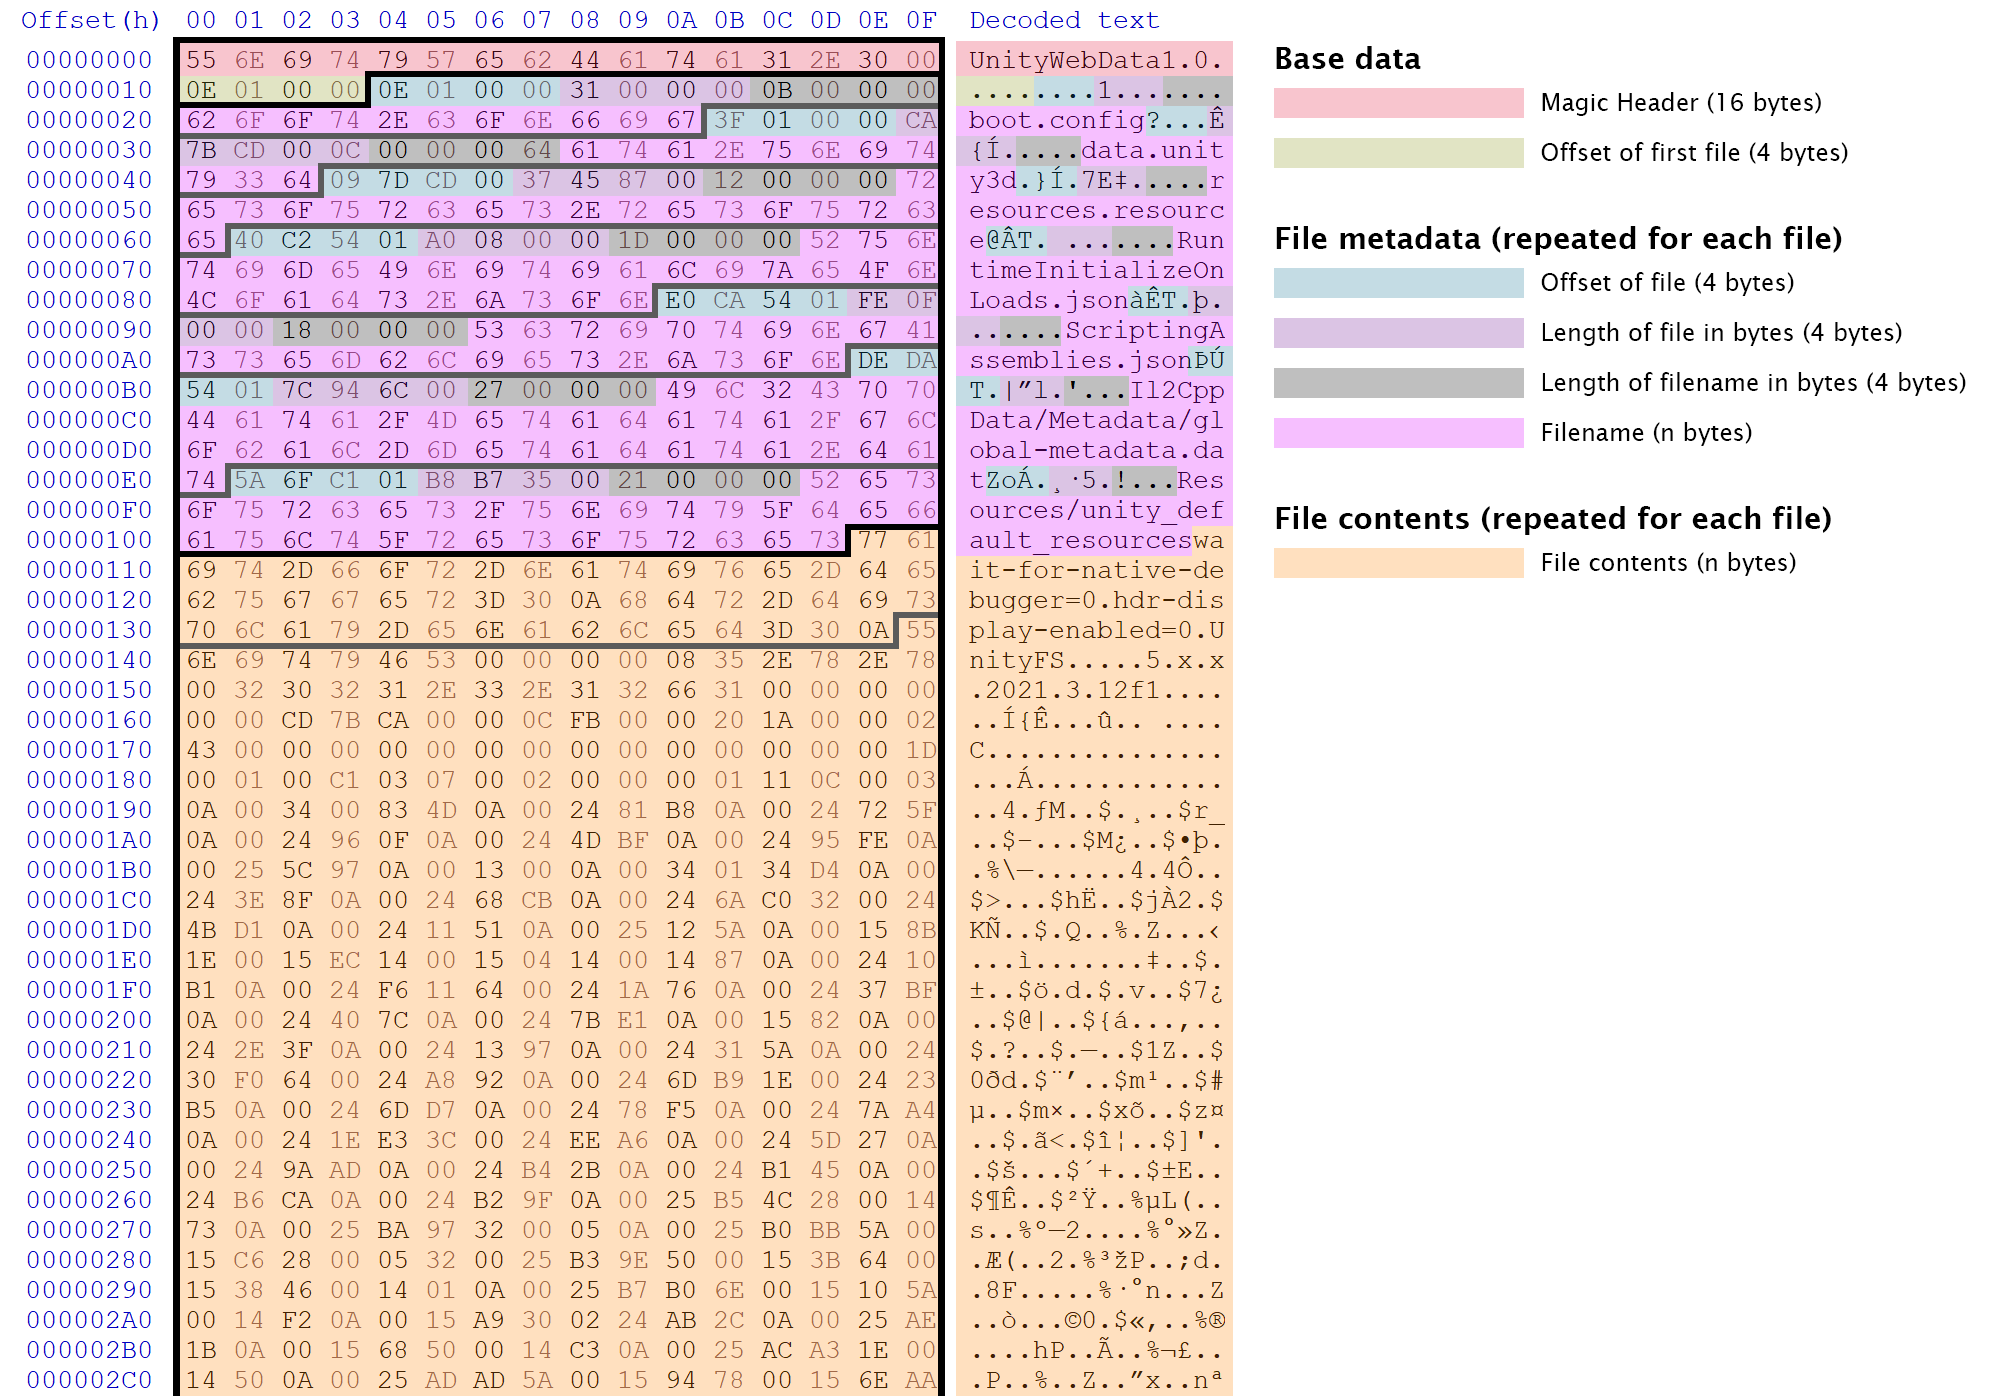The width and height of the screenshot is (2000, 1396).
Task: Click the purple Length of file swatch
Action: click(1398, 333)
